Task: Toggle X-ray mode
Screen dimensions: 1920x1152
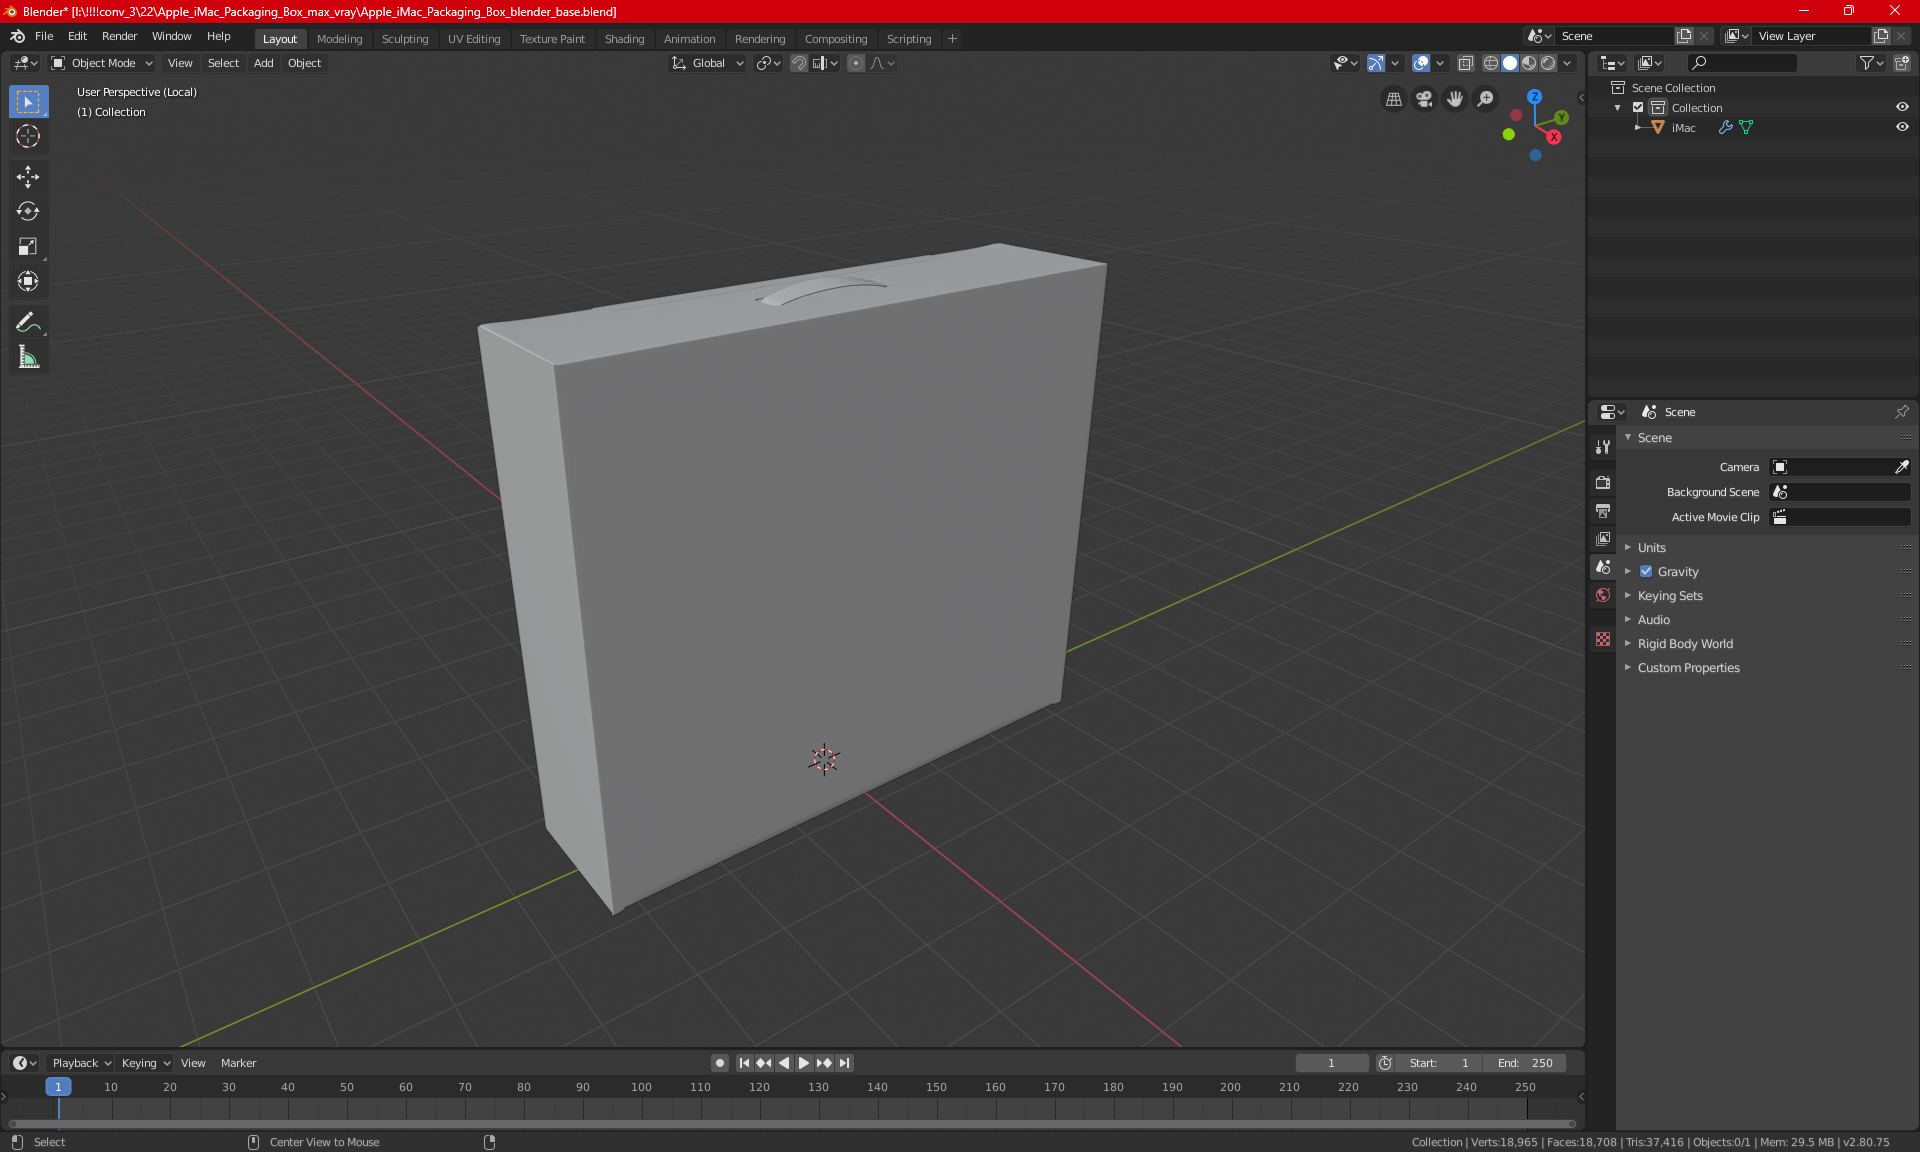Action: point(1465,63)
